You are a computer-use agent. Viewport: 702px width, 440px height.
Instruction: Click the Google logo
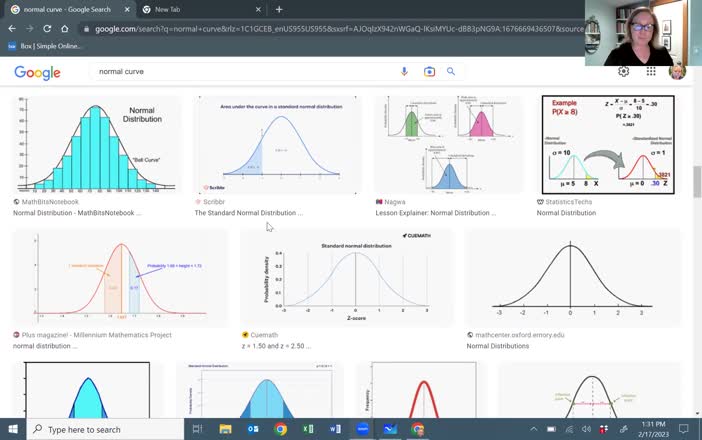pos(37,72)
